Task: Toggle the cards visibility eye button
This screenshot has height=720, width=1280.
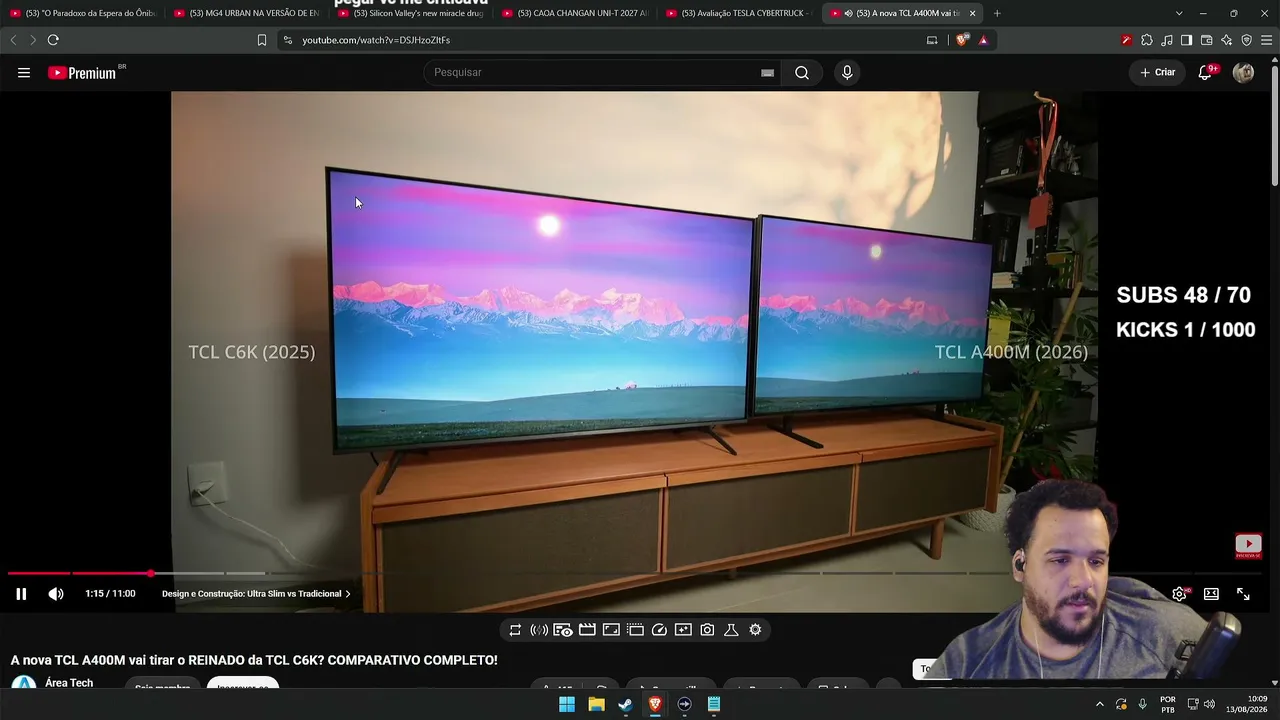Action: click(563, 630)
